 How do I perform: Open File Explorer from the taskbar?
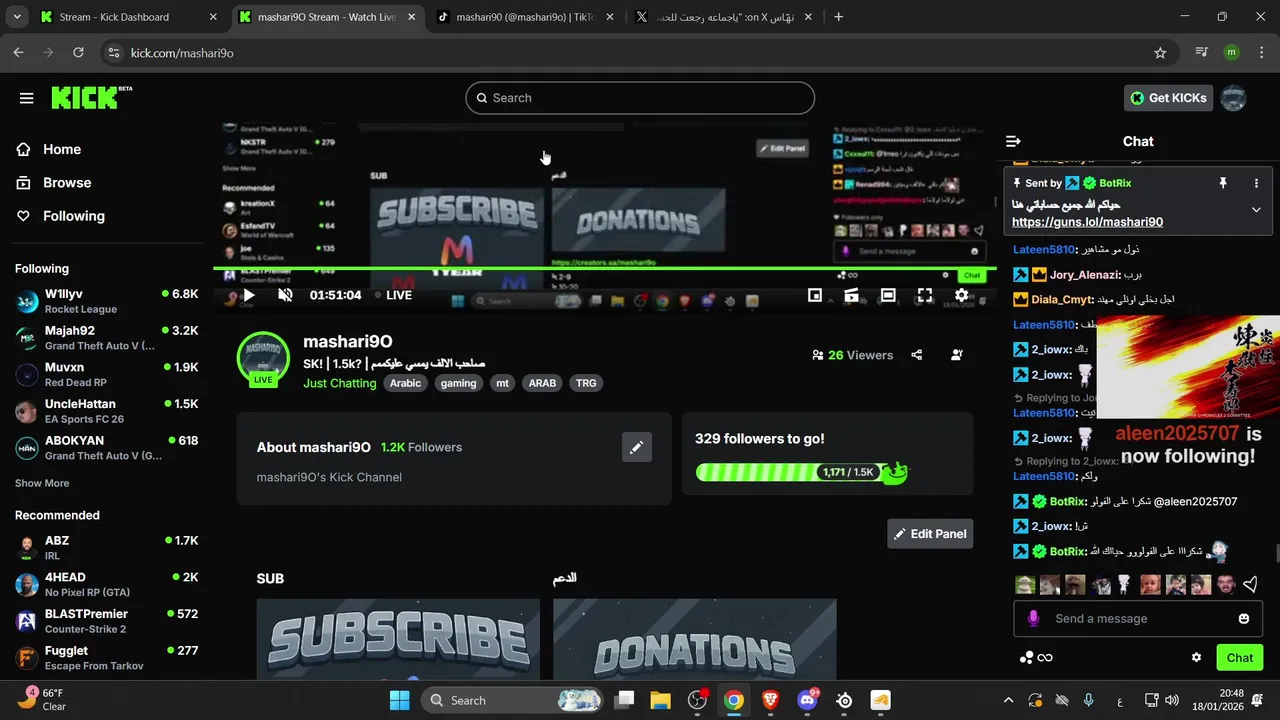tap(660, 700)
